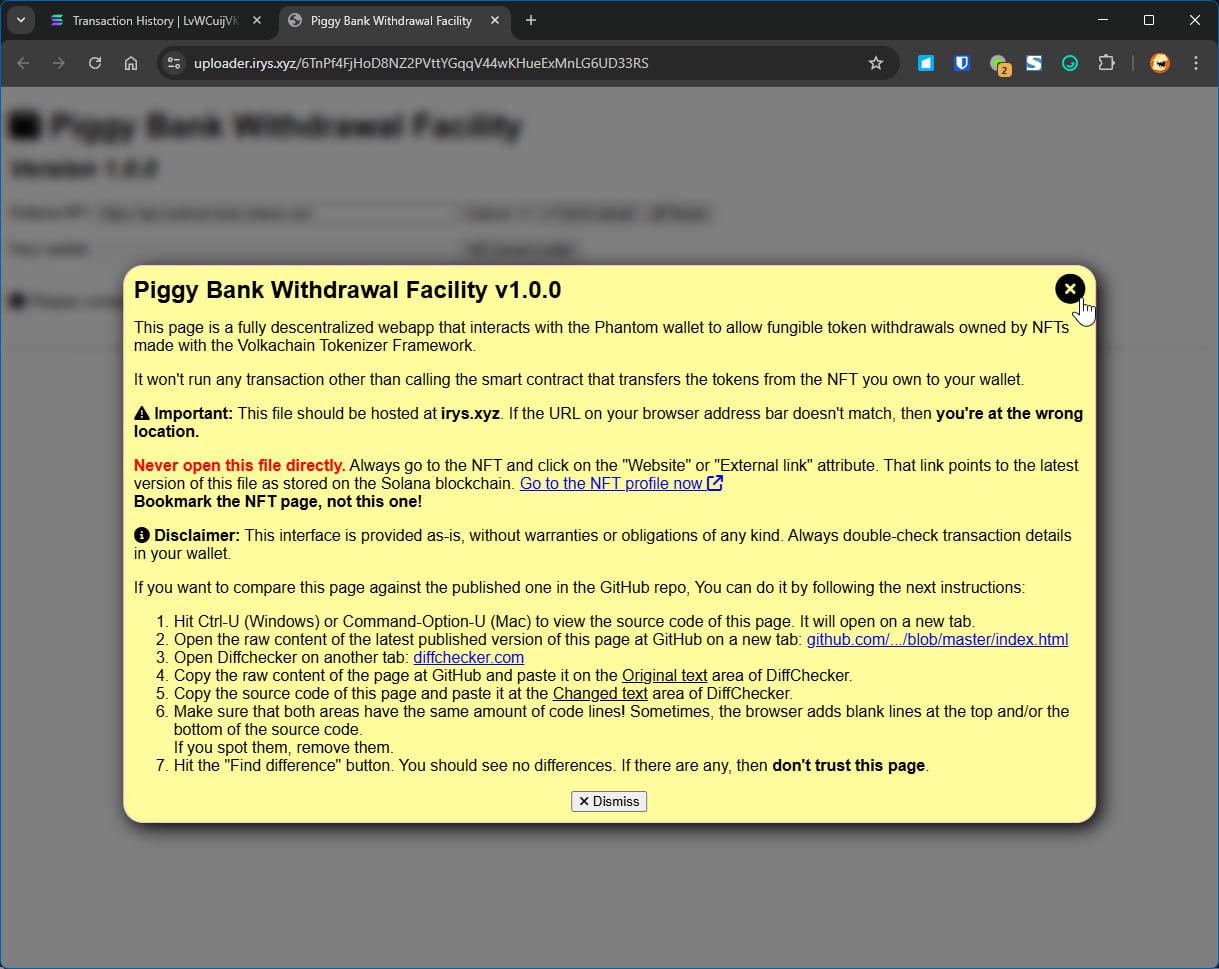Close the Piggy Bank Withdrawal Facility tab

494,20
